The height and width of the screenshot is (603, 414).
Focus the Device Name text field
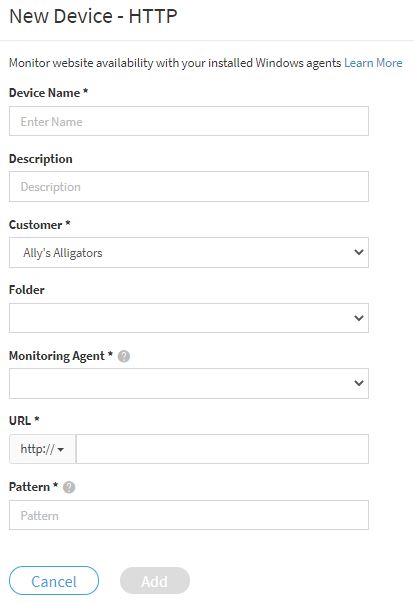(189, 121)
